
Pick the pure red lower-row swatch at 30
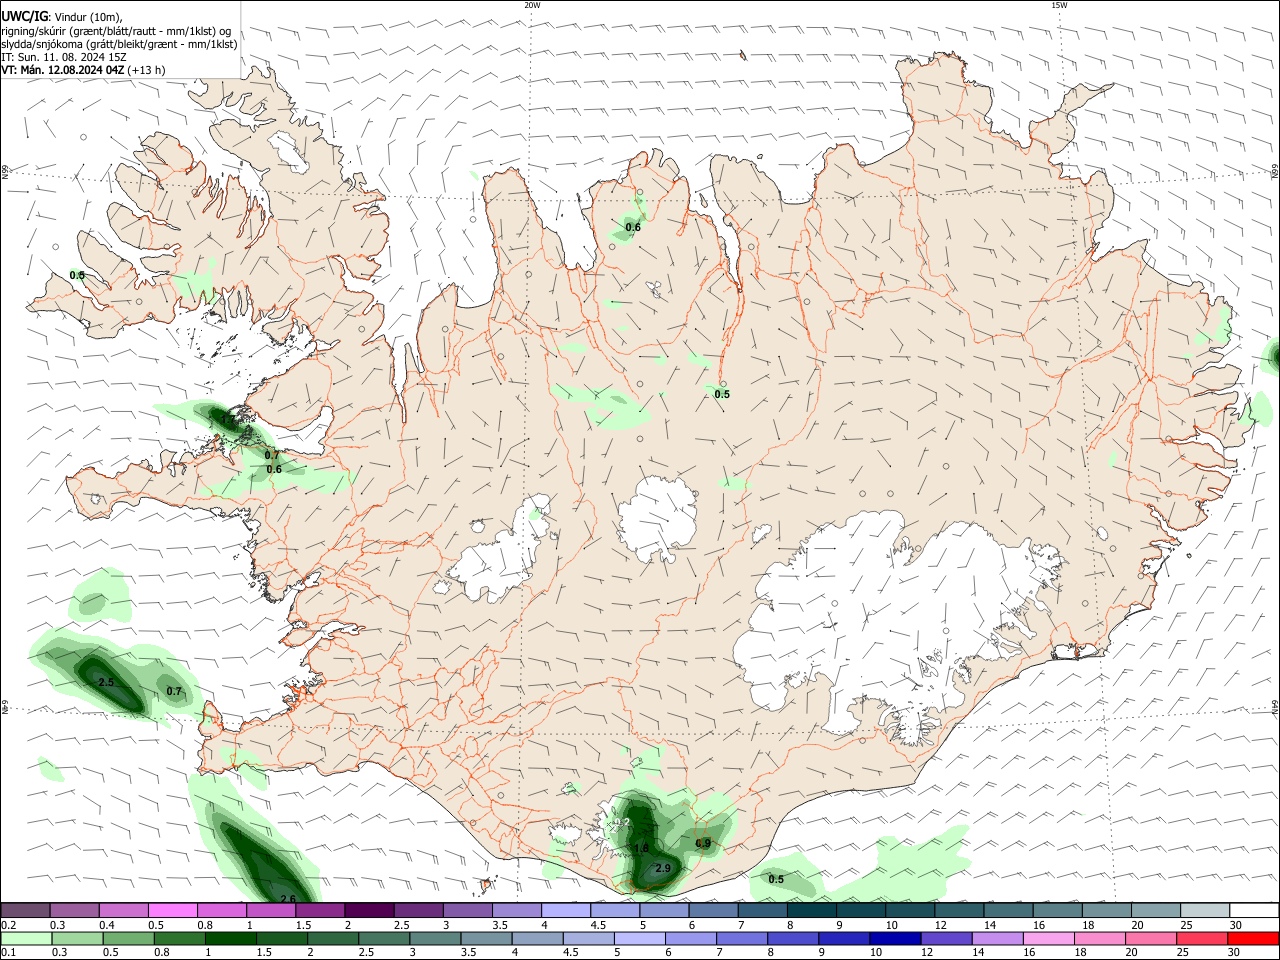pyautogui.click(x=1252, y=938)
